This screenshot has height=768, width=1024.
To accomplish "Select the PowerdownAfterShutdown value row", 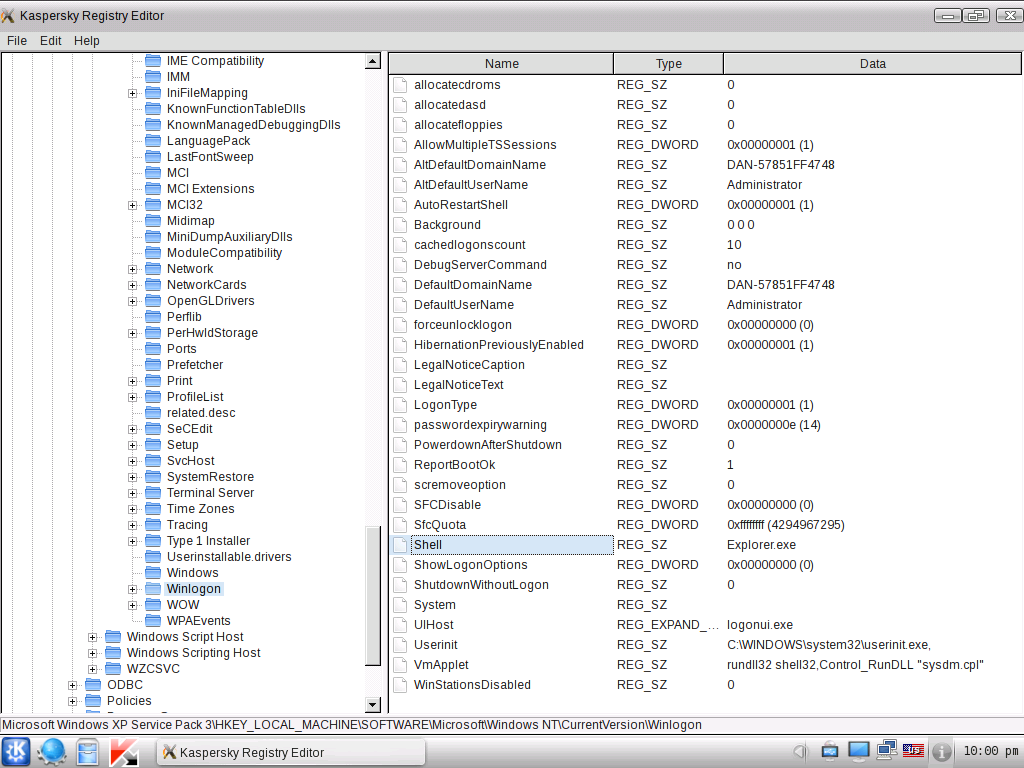I will [x=705, y=445].
